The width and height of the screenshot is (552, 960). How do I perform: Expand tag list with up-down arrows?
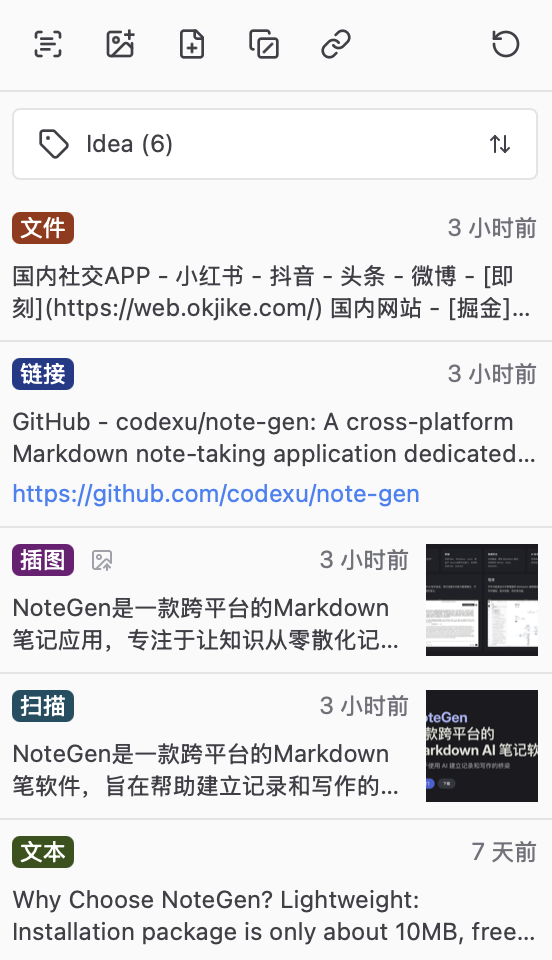[x=500, y=144]
